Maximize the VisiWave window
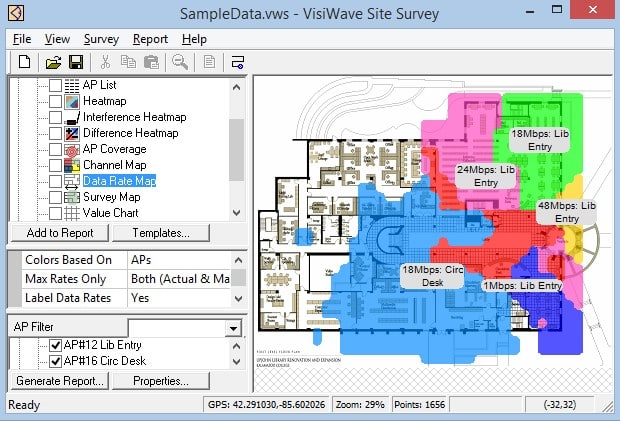620x421 pixels. (557, 10)
